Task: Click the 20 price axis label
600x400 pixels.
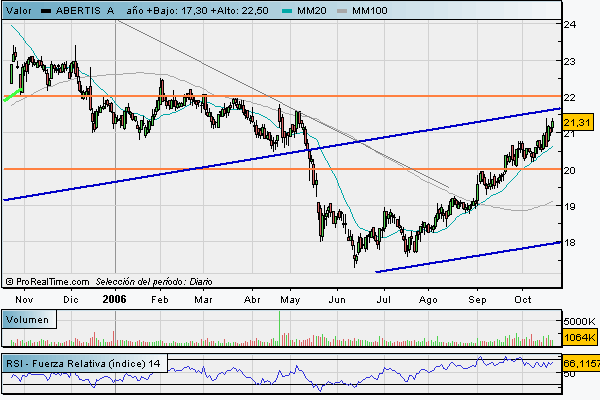Action: tap(569, 170)
